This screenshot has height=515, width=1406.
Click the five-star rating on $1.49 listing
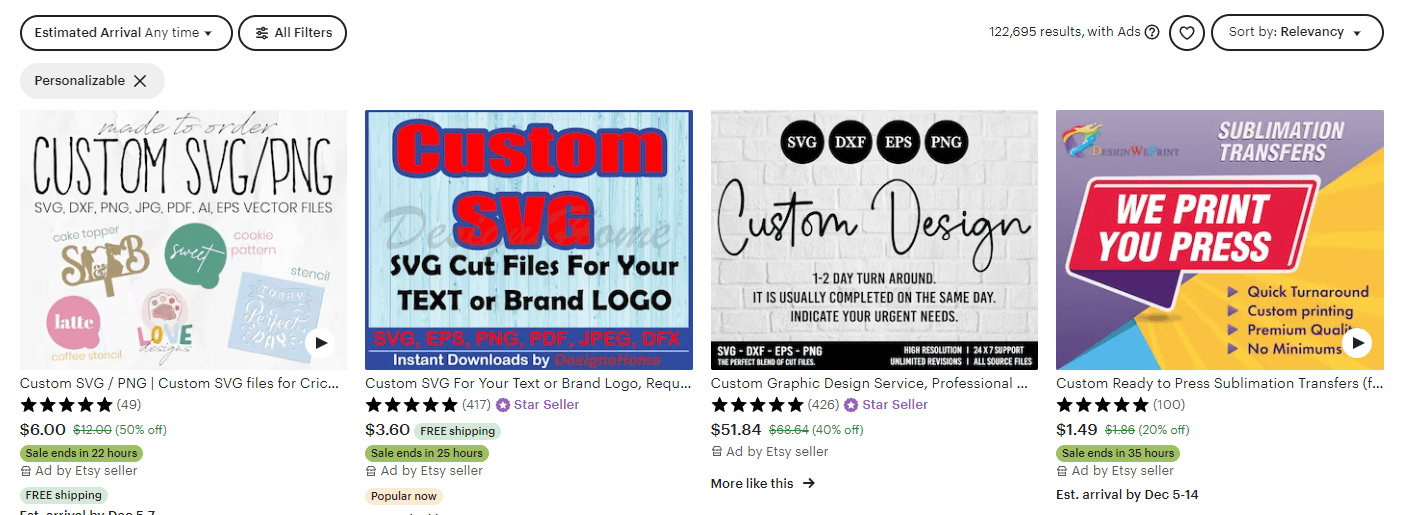point(1102,405)
